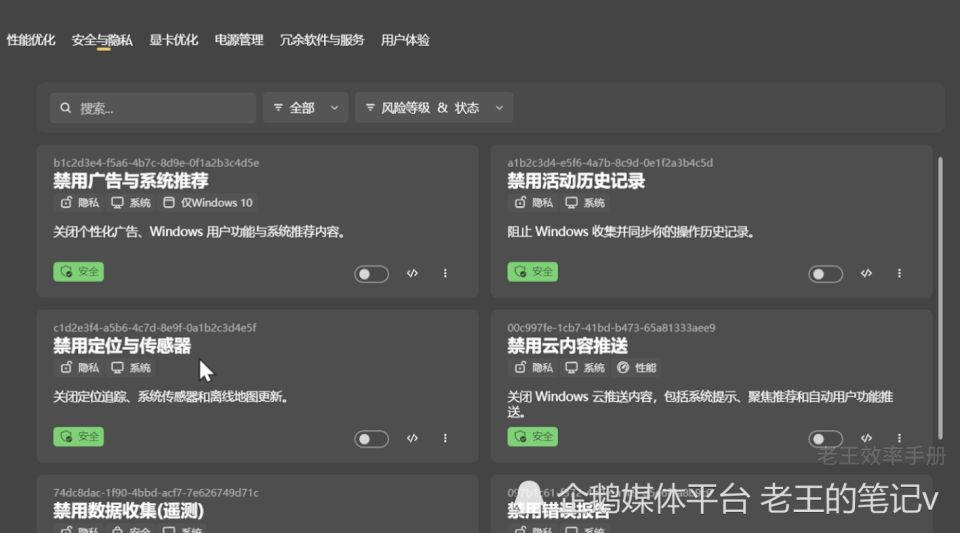
Task: View code for 禁用云内容推送
Action: (x=866, y=438)
